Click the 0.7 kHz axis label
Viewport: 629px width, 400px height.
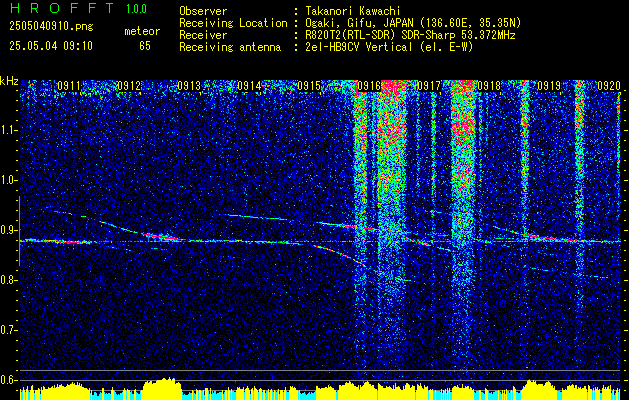(8, 330)
